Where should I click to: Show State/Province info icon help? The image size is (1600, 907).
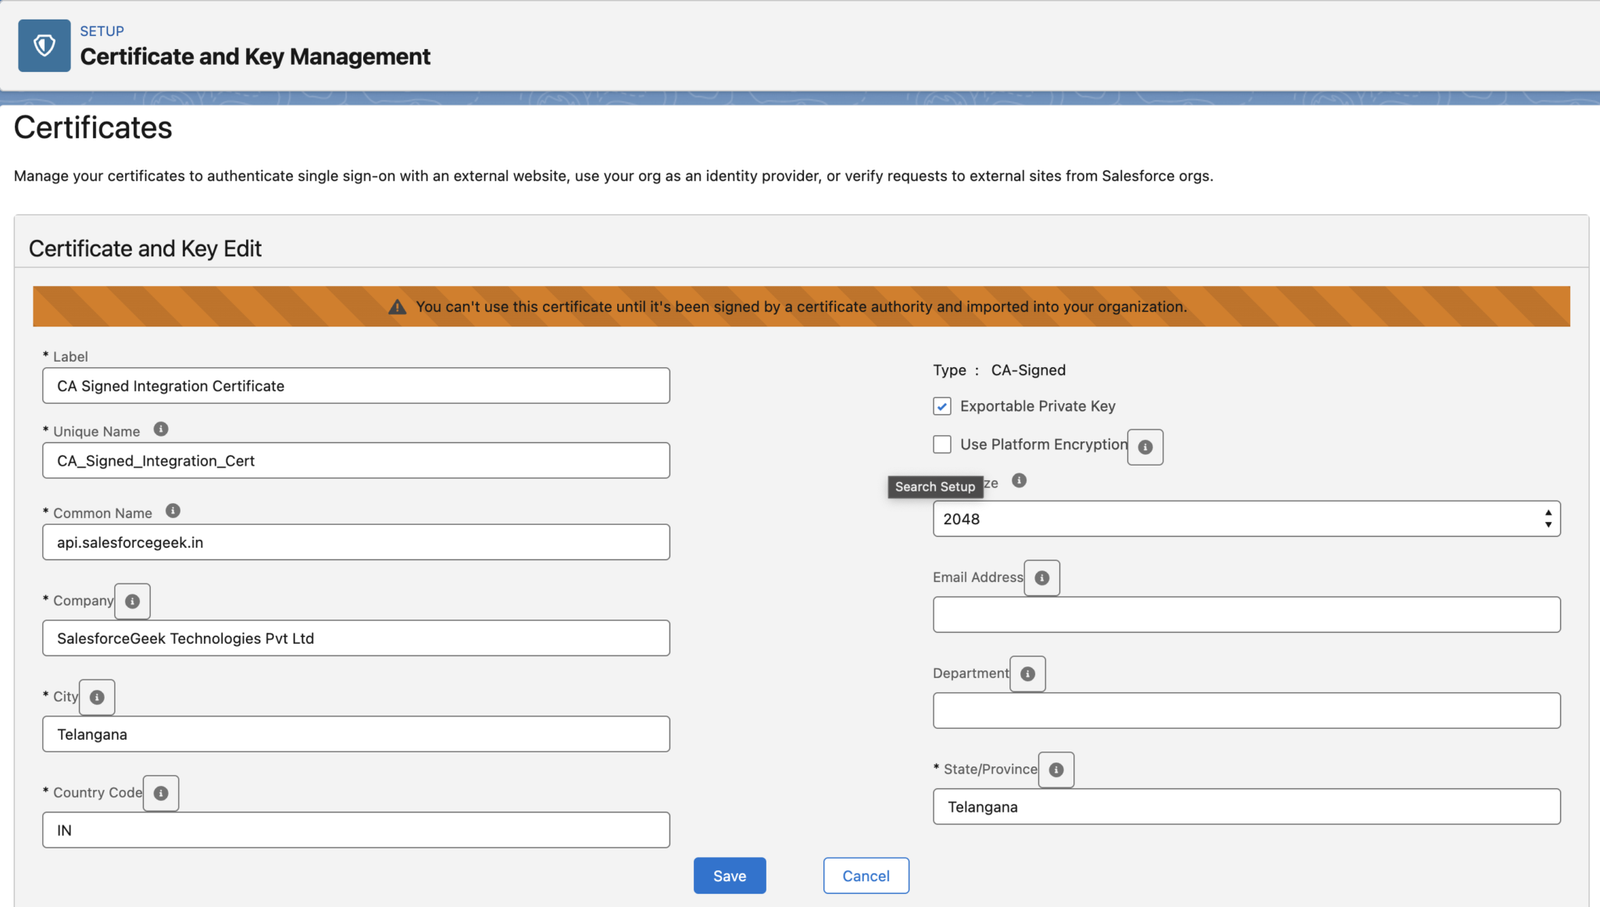(1056, 770)
